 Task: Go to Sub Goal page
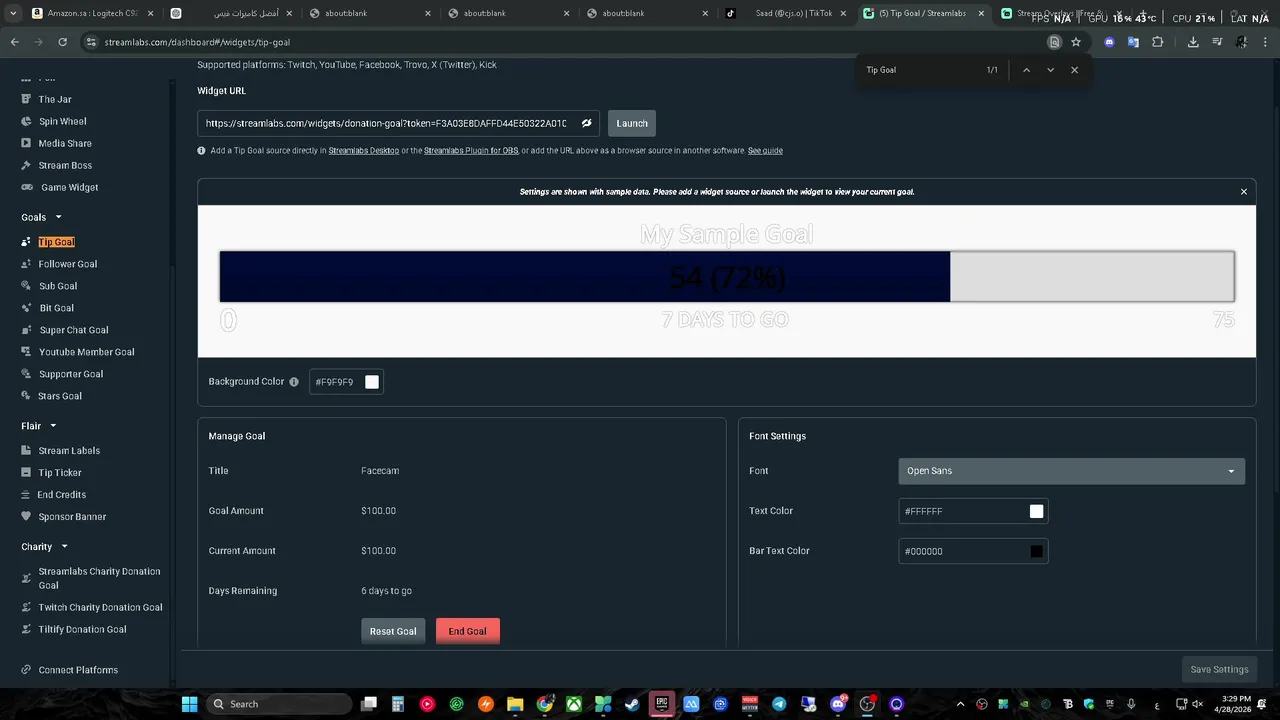[57, 286]
